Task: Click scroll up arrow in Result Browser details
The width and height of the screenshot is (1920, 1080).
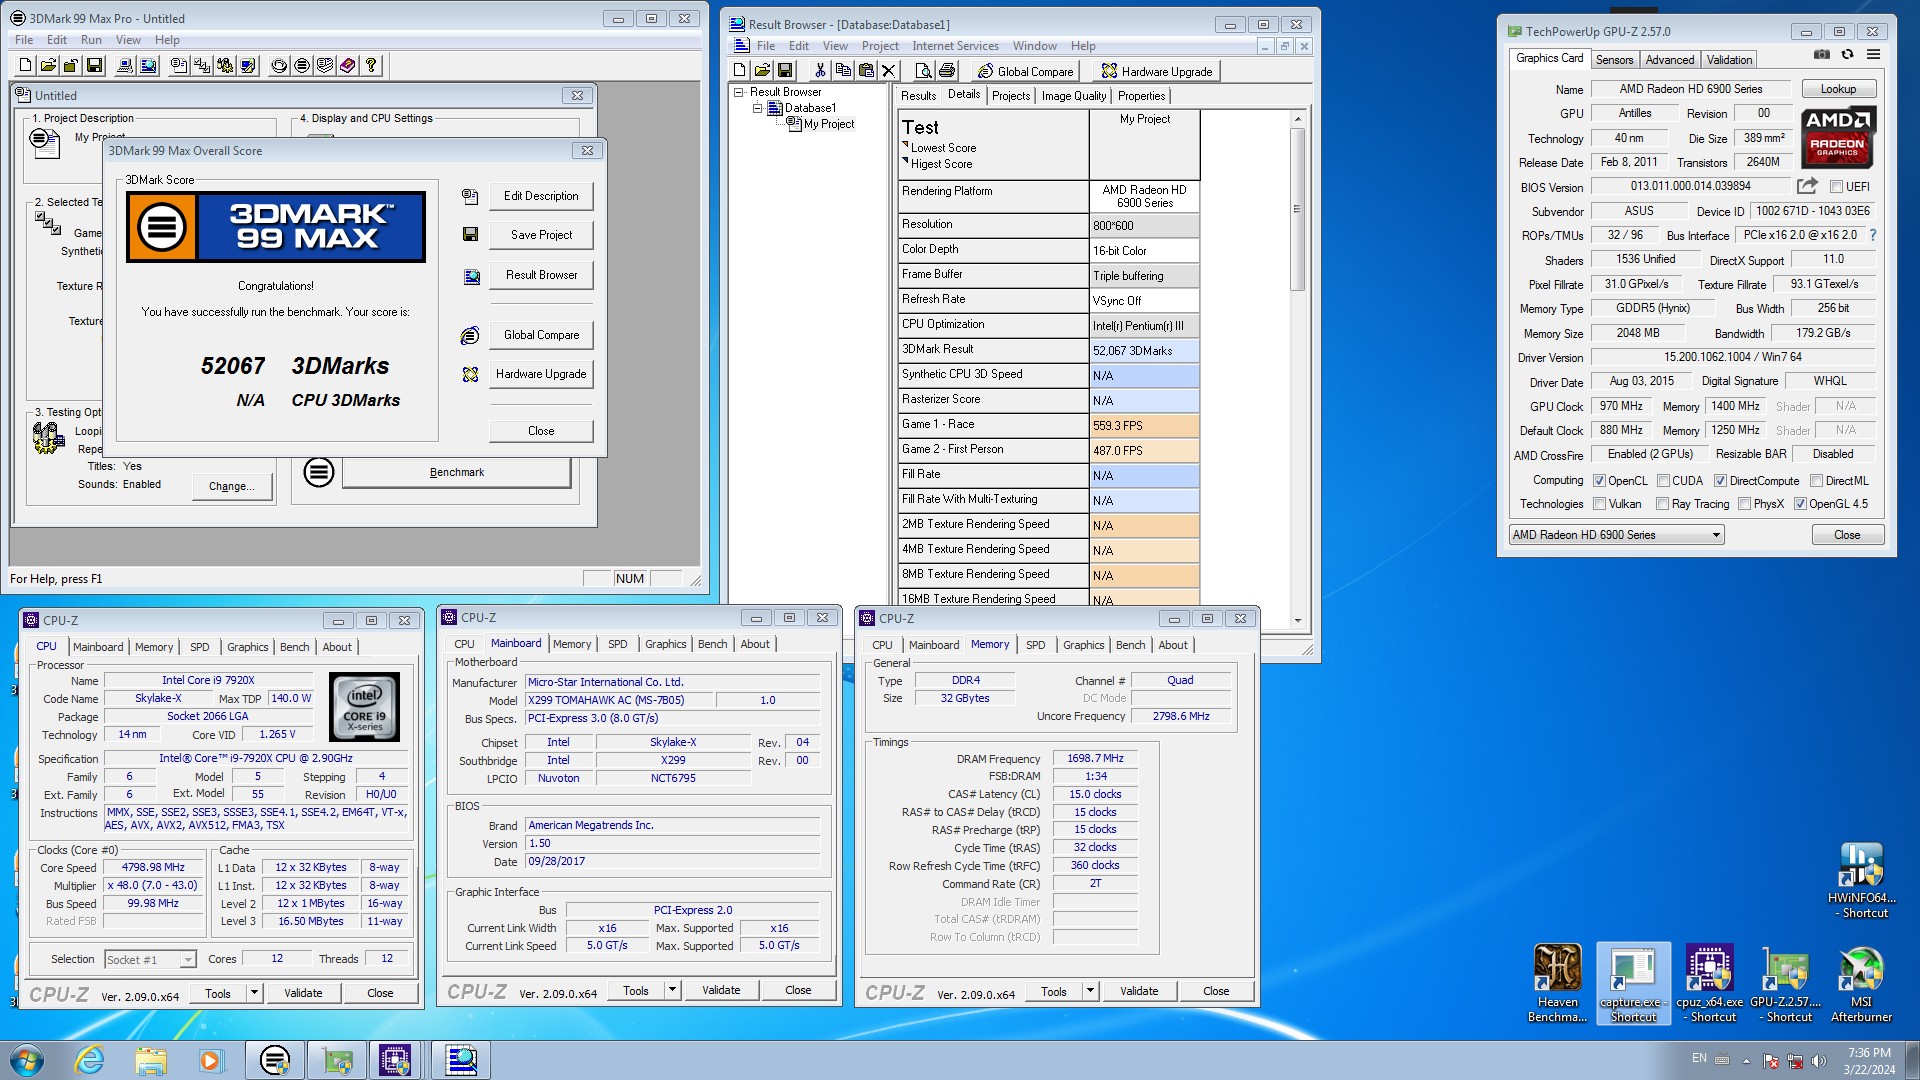Action: [1297, 119]
